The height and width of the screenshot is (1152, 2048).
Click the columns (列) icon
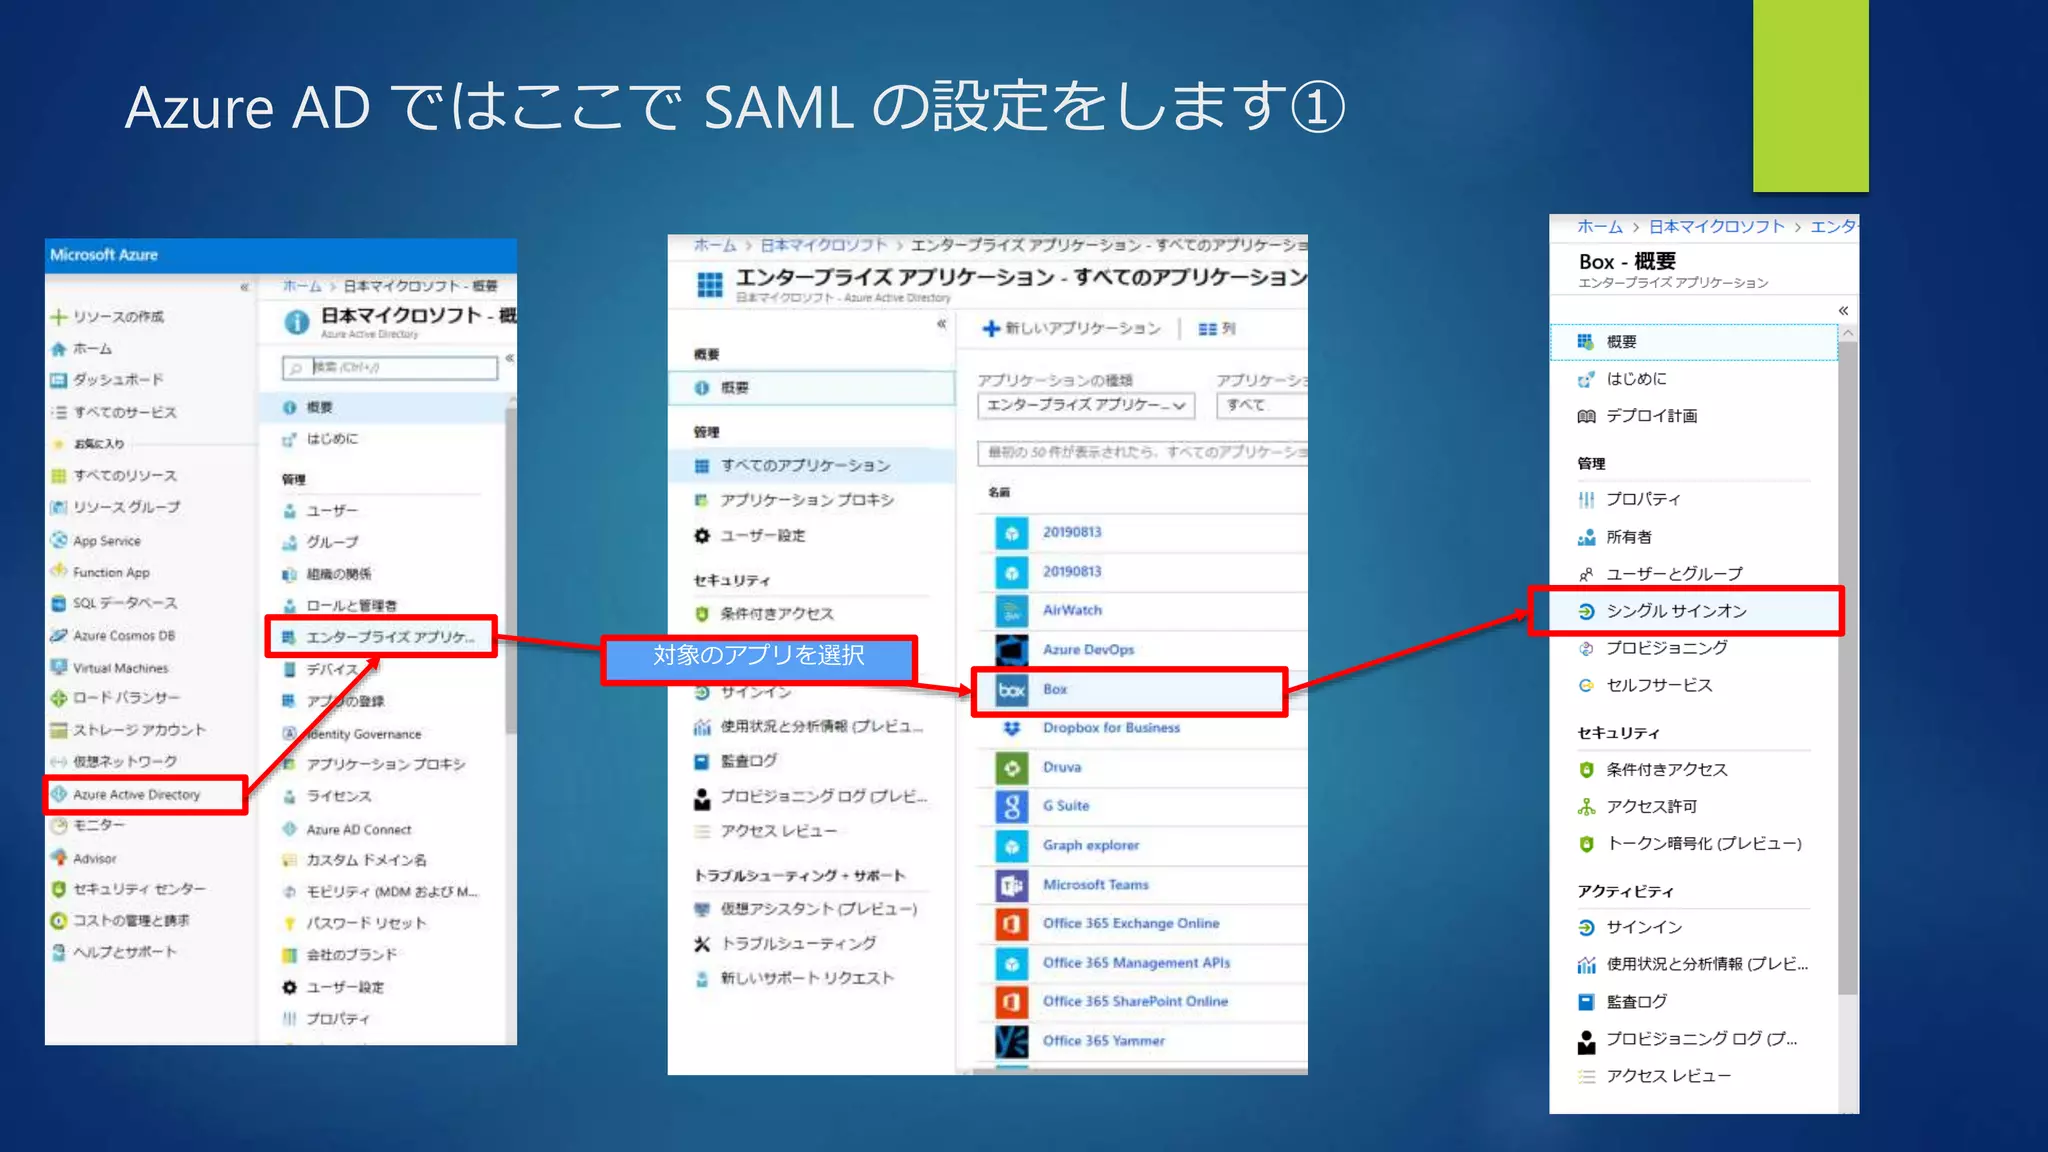pos(1207,329)
